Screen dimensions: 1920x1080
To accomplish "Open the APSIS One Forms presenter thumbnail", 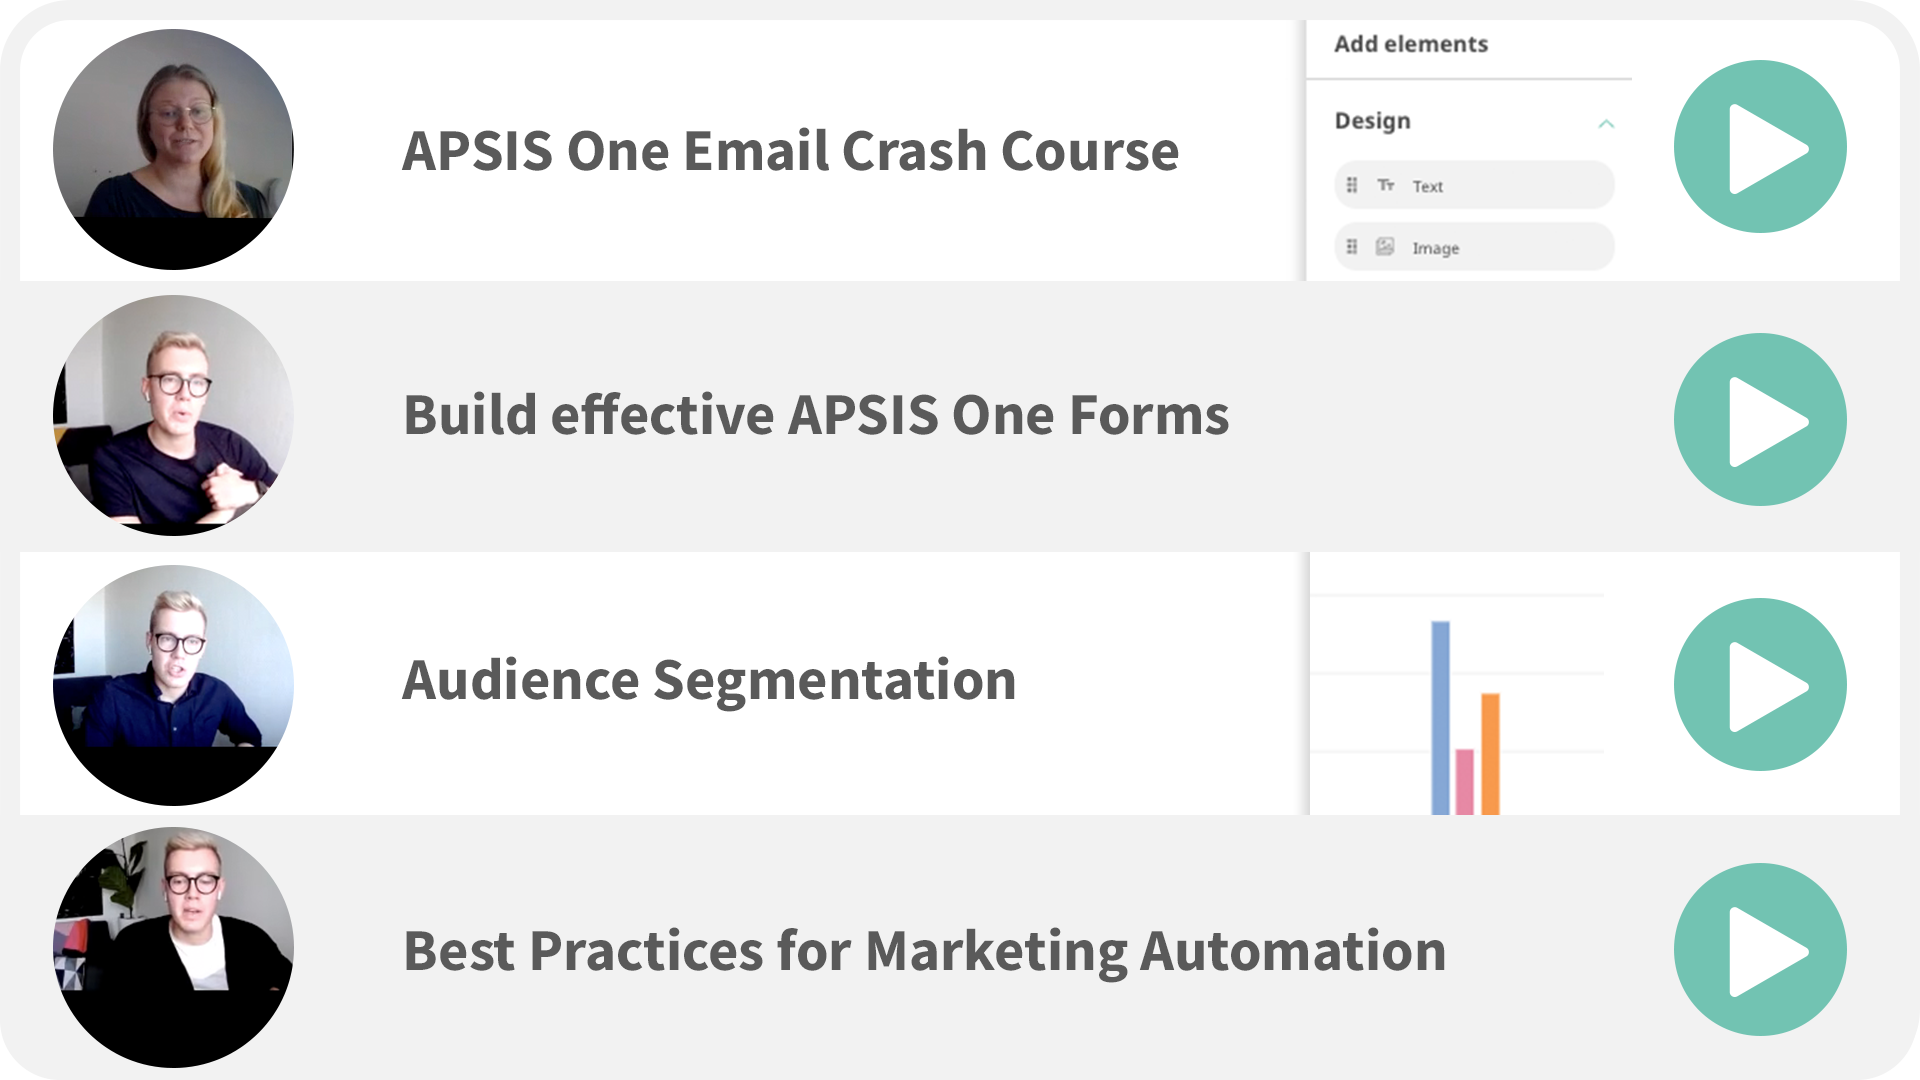I will pos(173,415).
